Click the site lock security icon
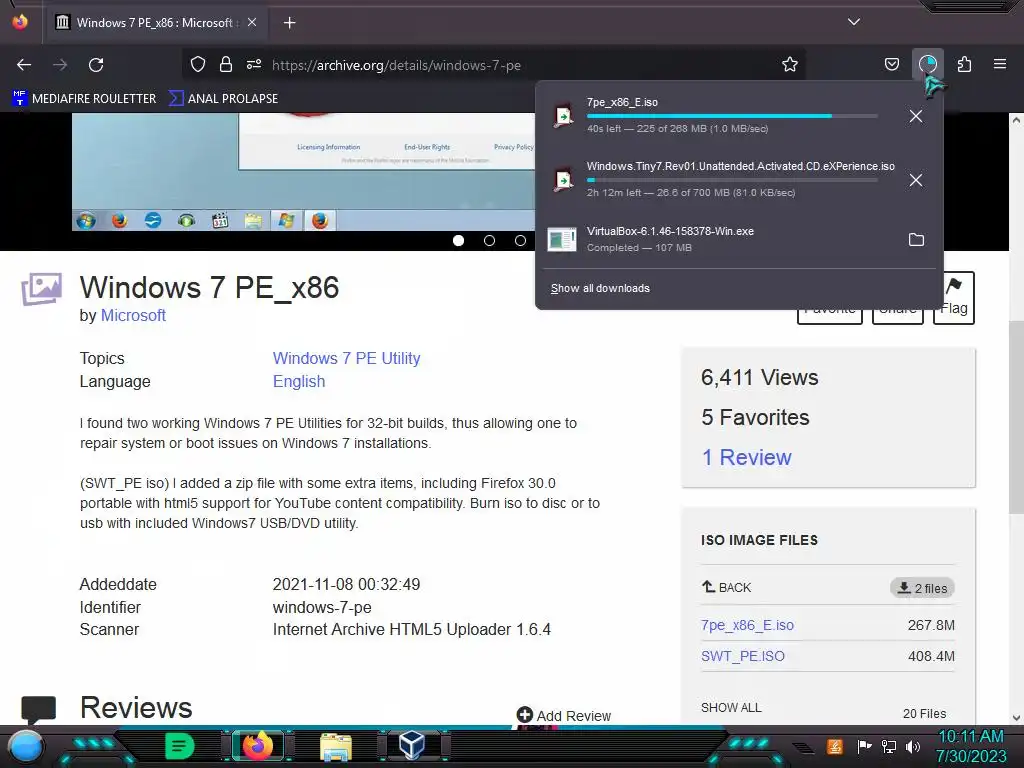Image resolution: width=1024 pixels, height=768 pixels. coord(226,65)
